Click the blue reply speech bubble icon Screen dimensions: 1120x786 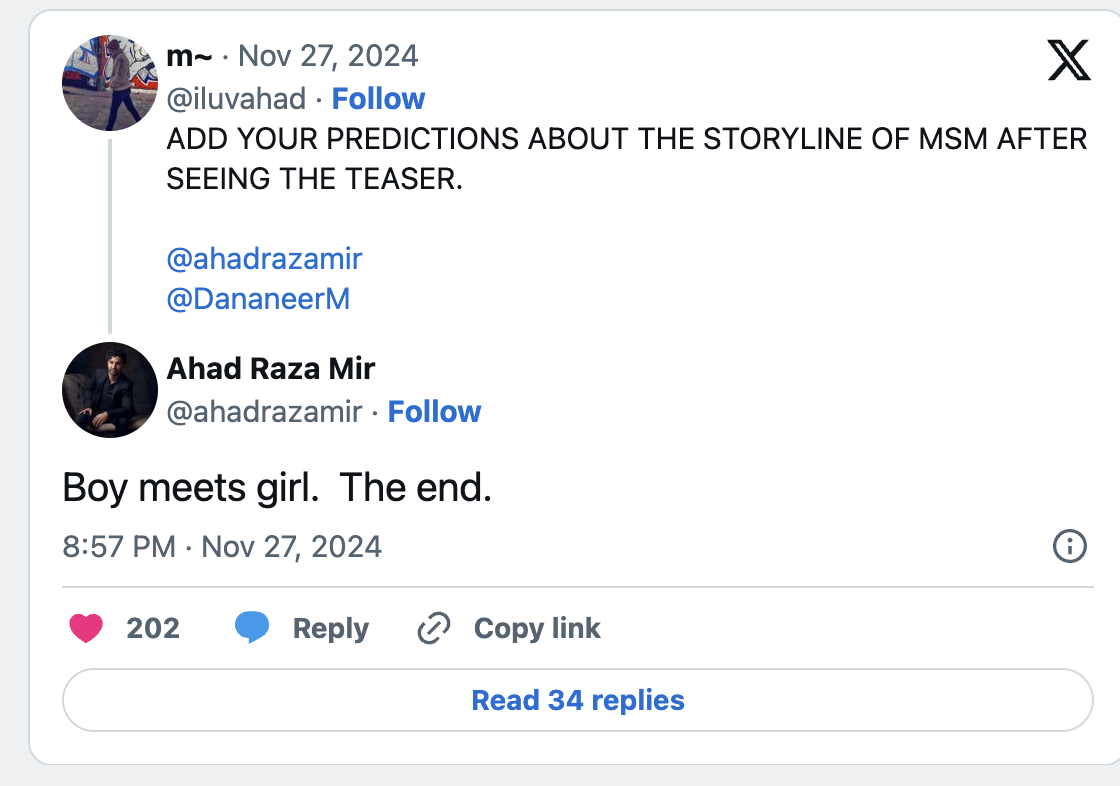coord(251,628)
